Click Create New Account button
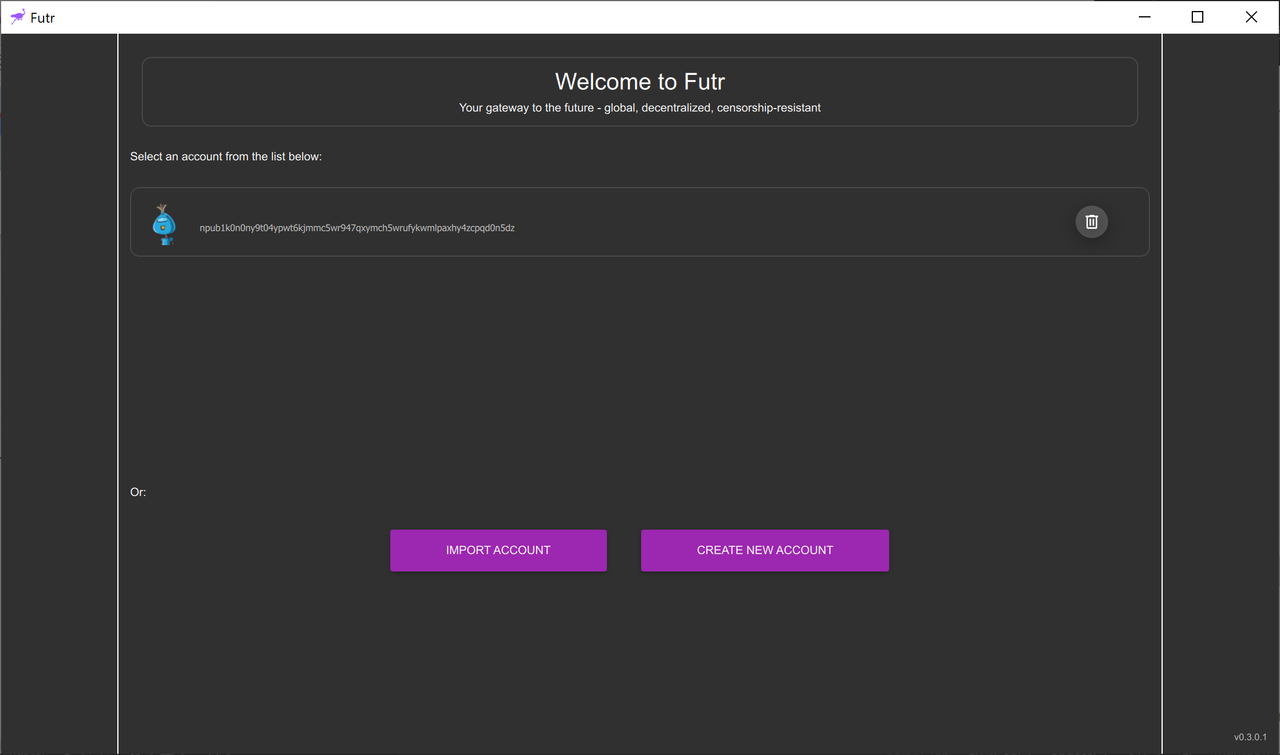The image size is (1280, 755). [765, 550]
